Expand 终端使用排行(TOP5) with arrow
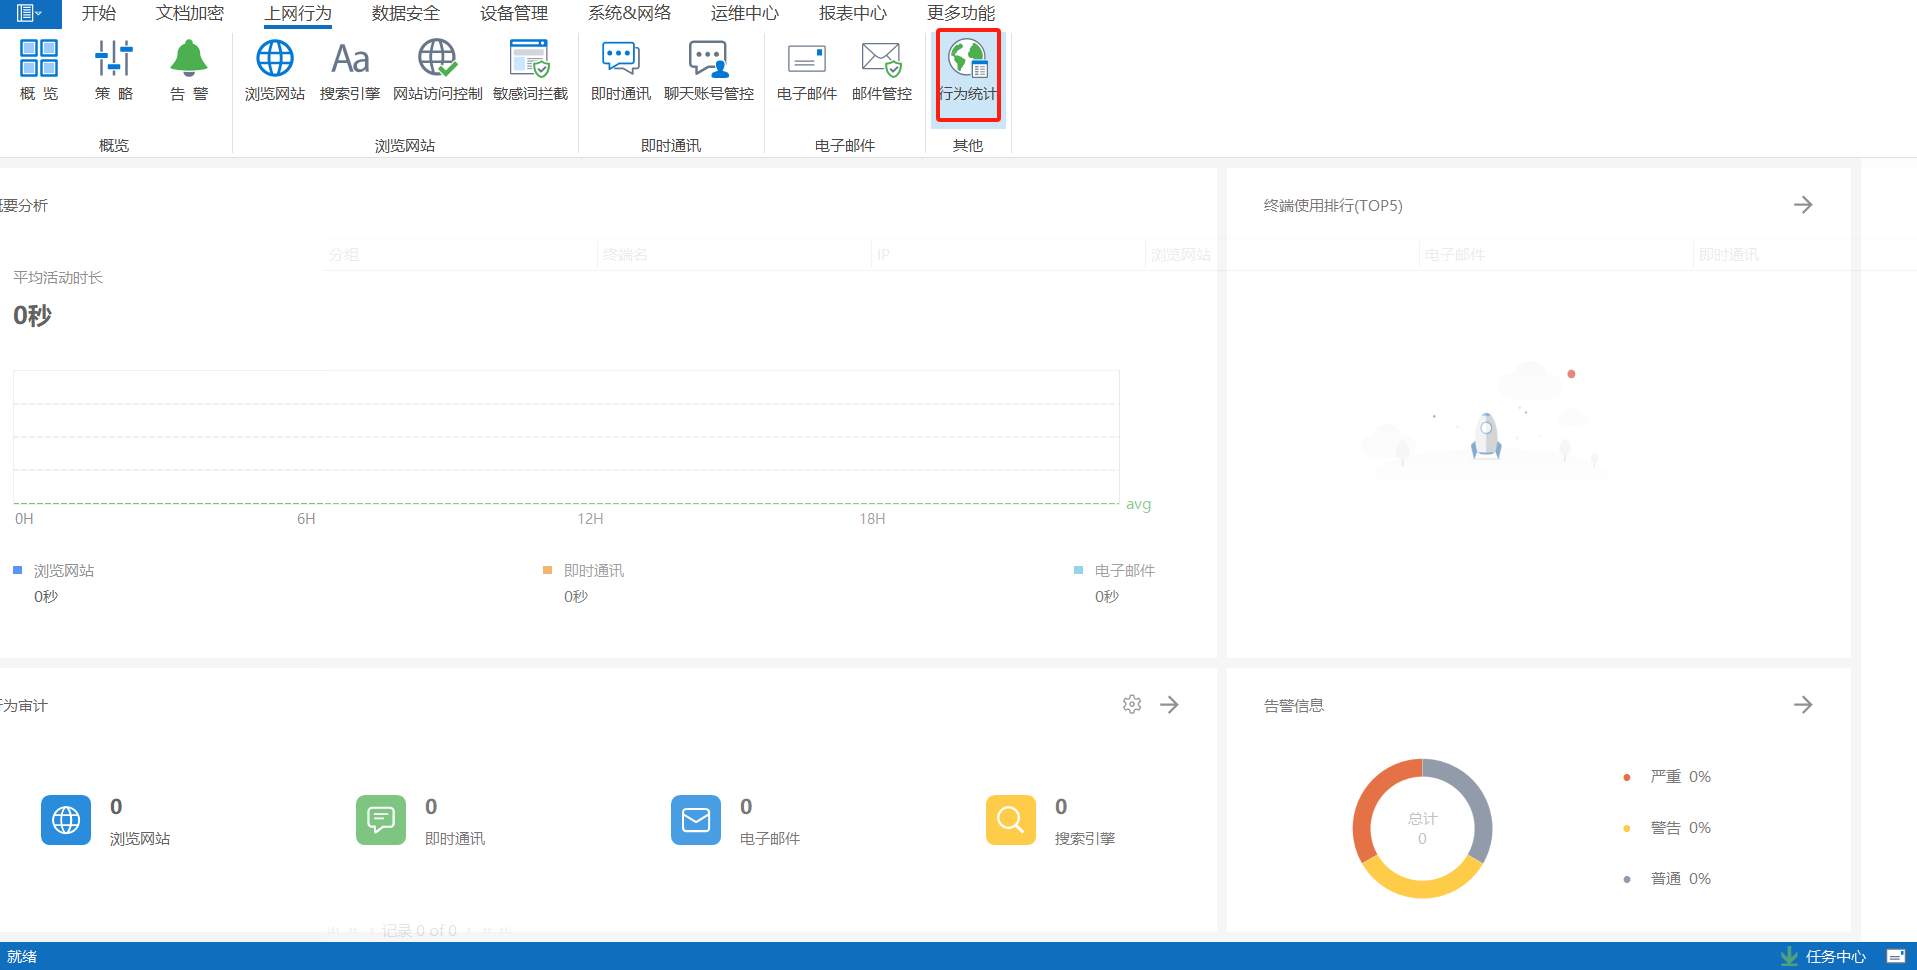The width and height of the screenshot is (1917, 970). pyautogui.click(x=1802, y=205)
